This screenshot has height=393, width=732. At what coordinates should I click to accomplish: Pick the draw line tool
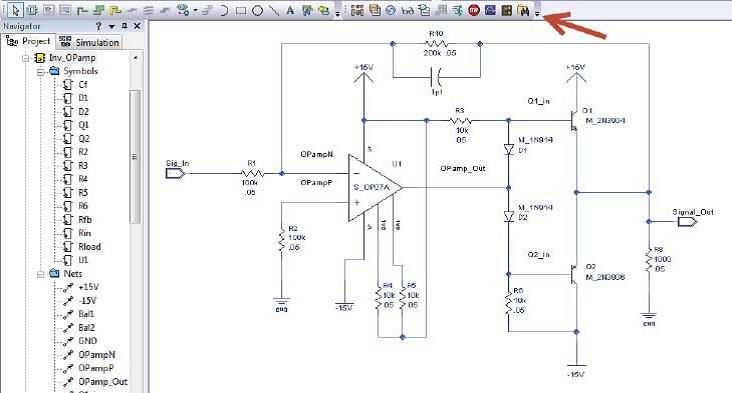274,10
